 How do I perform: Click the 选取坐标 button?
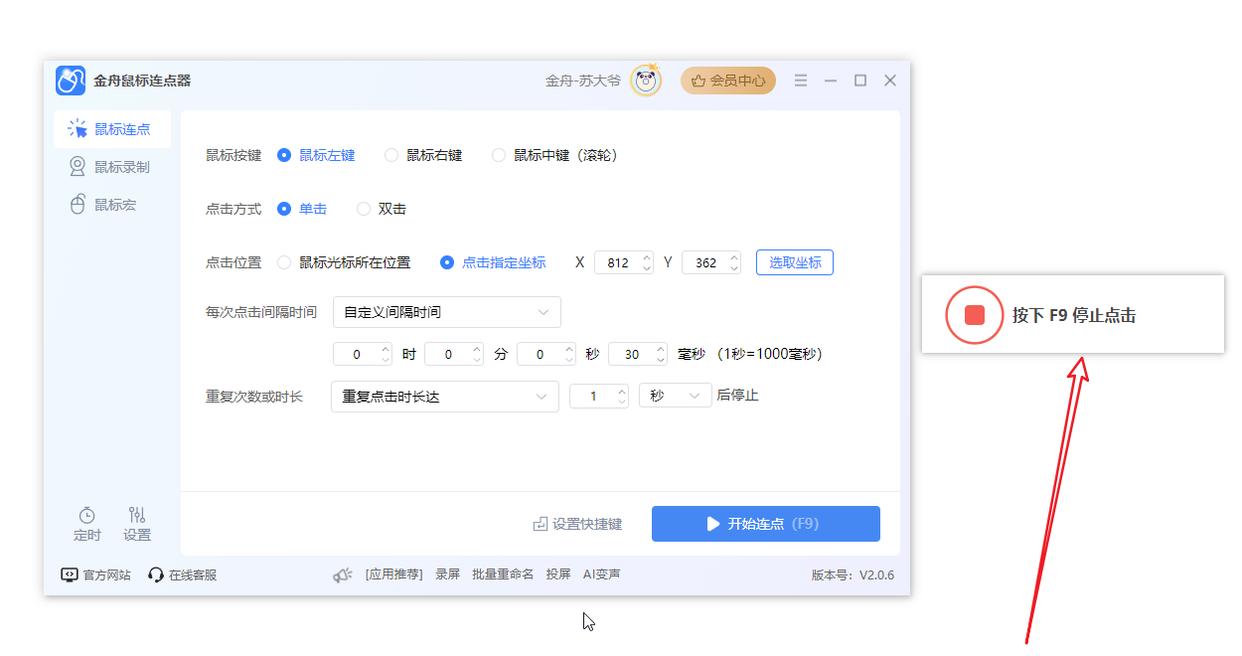click(794, 263)
